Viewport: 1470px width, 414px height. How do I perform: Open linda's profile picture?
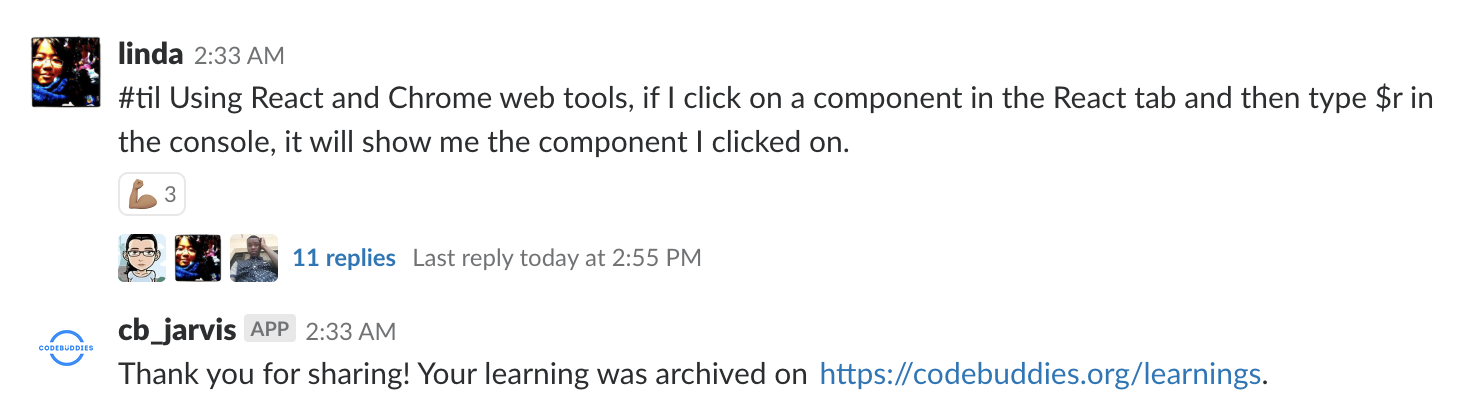[x=66, y=72]
